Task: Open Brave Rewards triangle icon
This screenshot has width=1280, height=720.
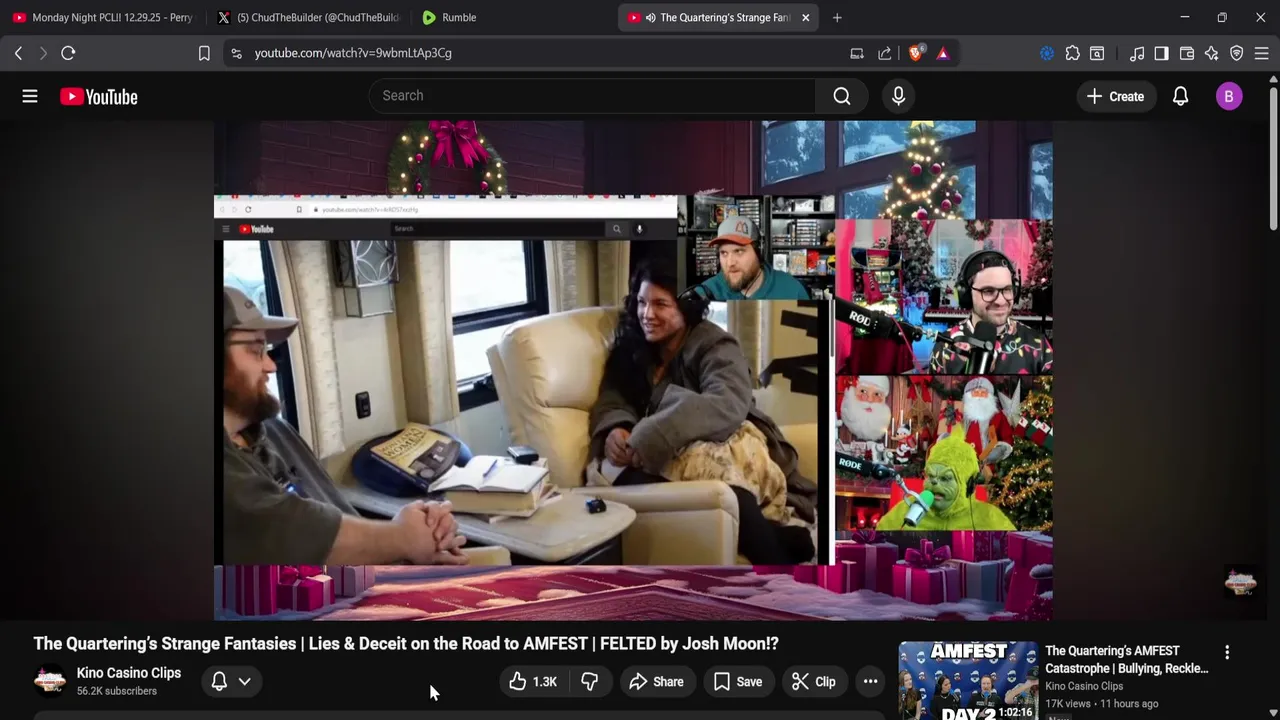Action: click(943, 53)
